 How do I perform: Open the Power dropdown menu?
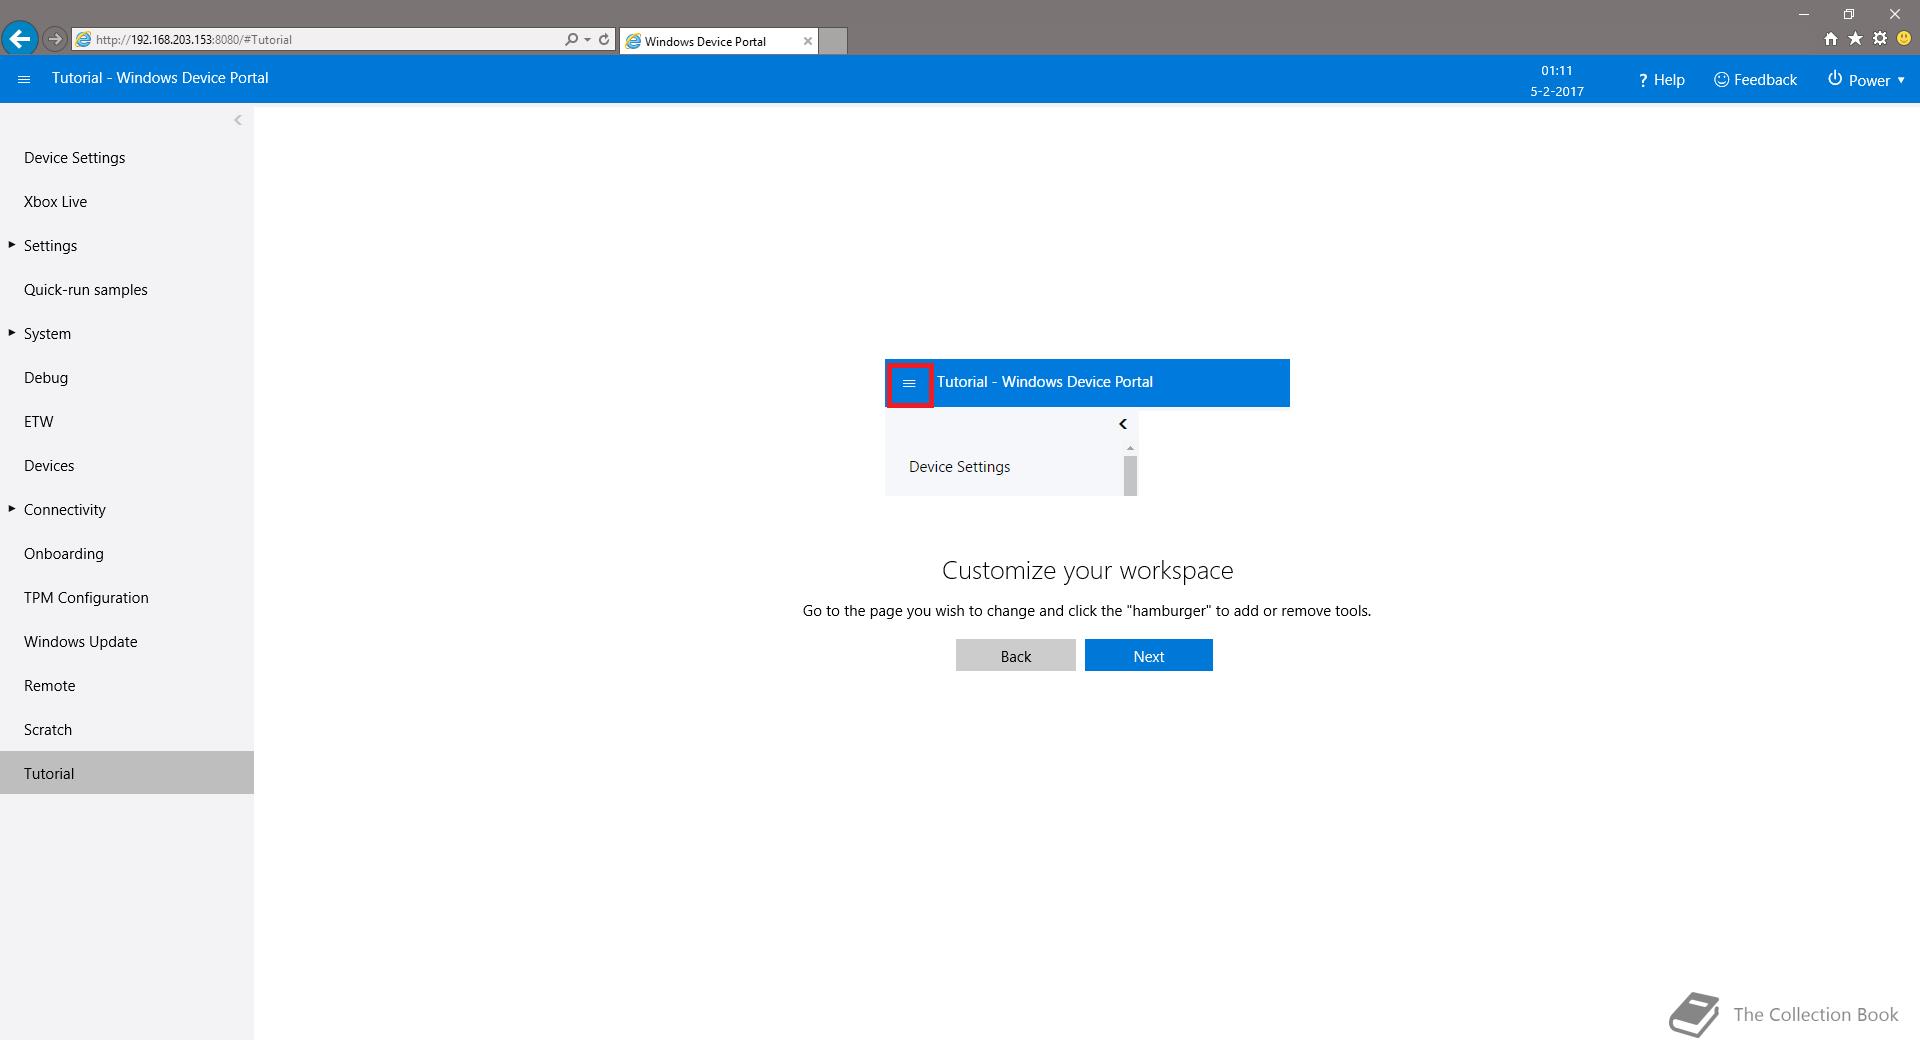[1866, 80]
